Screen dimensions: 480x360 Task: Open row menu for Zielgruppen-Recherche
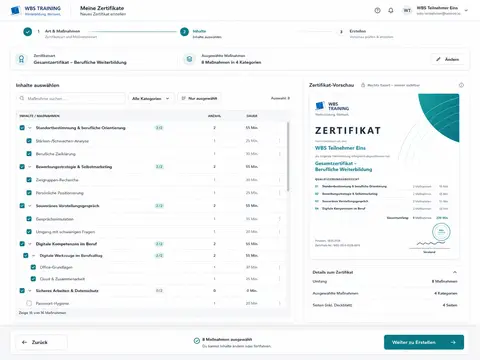pos(279,180)
